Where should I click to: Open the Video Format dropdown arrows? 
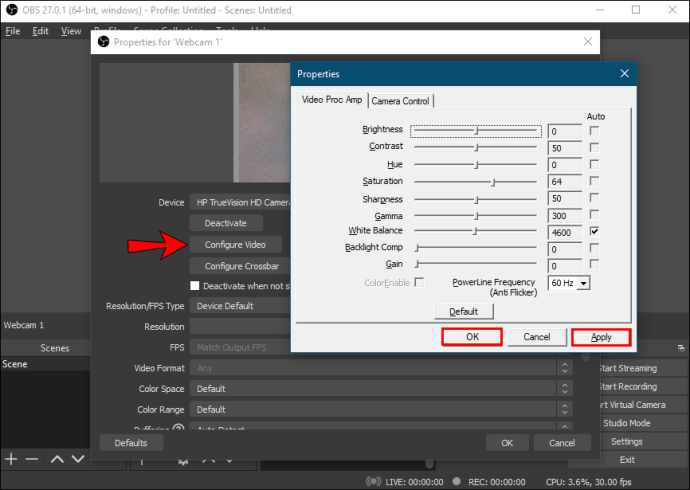point(565,368)
